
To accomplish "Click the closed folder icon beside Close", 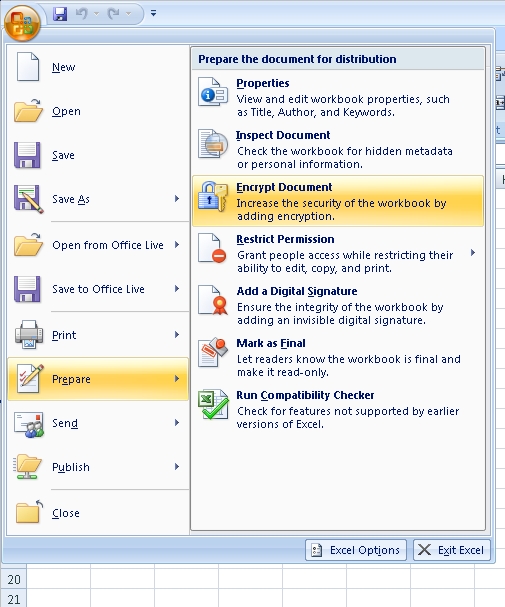I will point(29,512).
